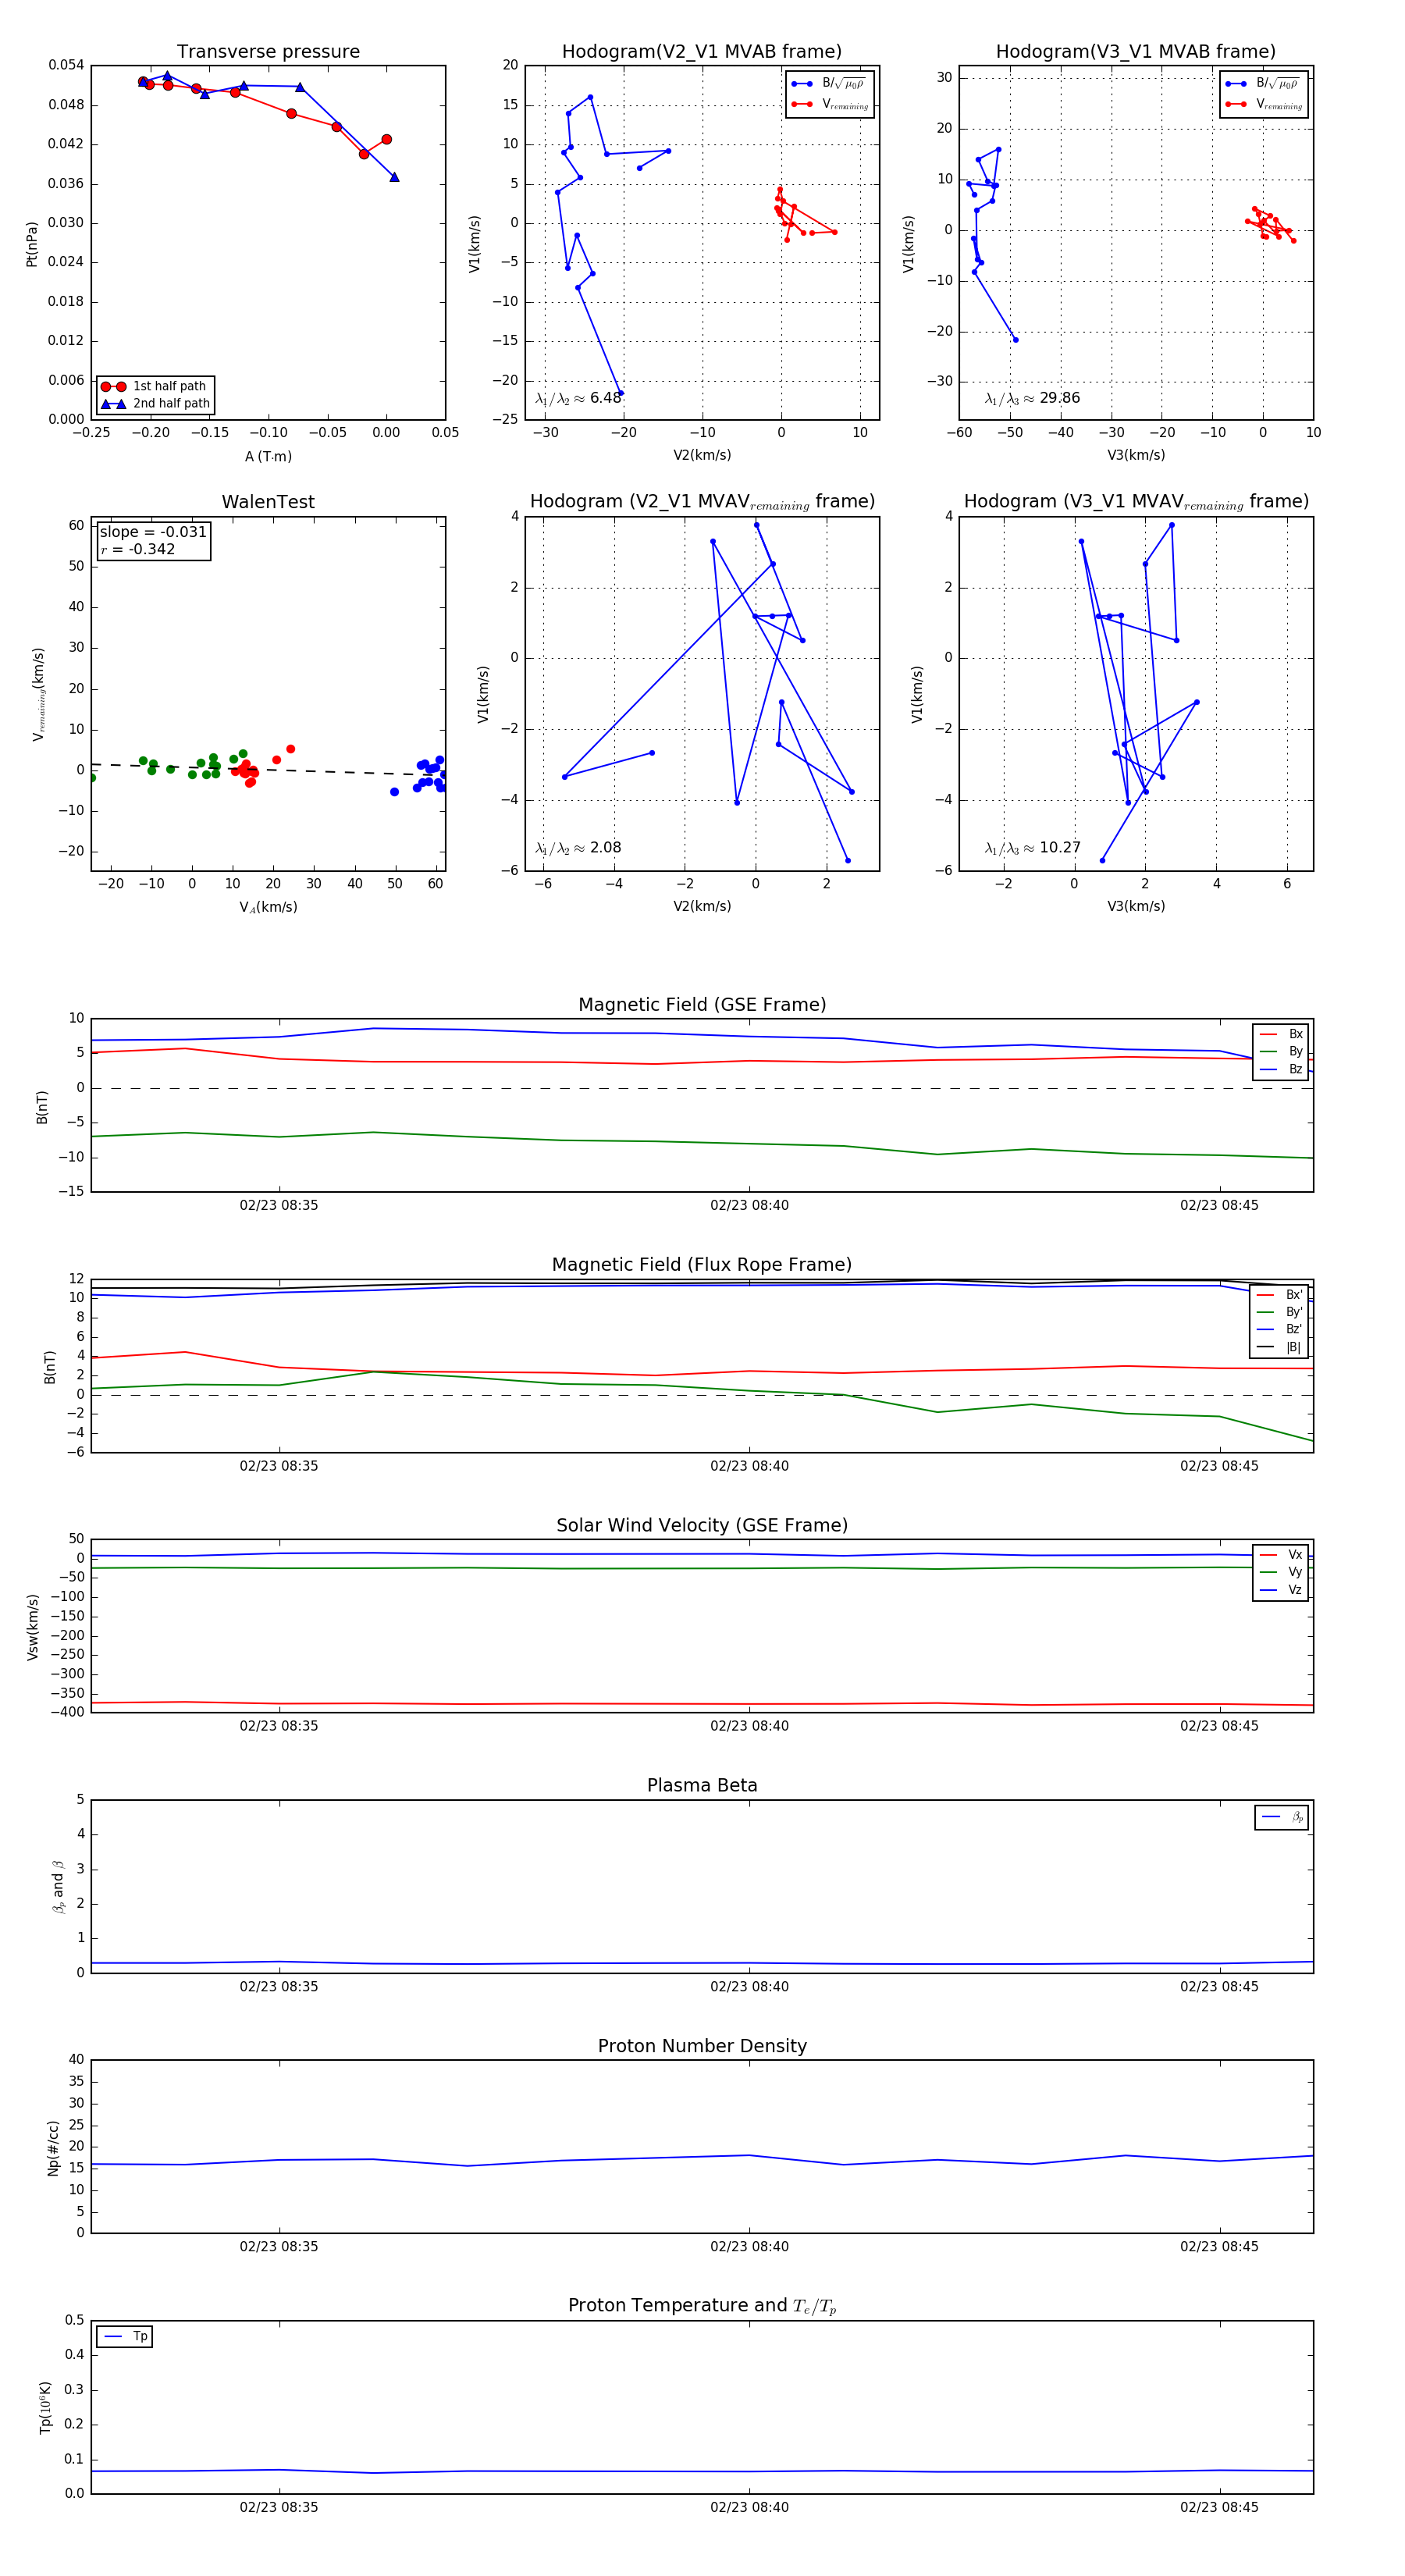Click "r = -0.342" in the WalenTest box
The height and width of the screenshot is (2576, 1405).
coord(137,549)
